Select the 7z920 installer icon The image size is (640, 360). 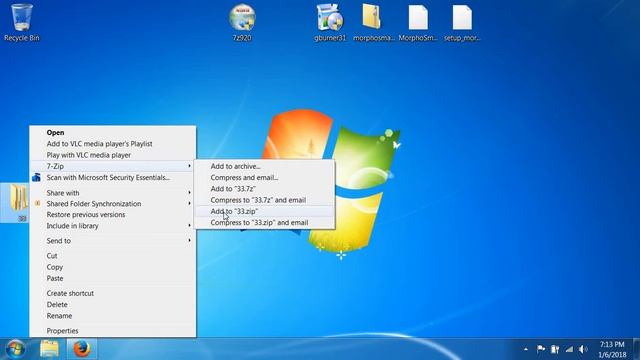(x=242, y=22)
